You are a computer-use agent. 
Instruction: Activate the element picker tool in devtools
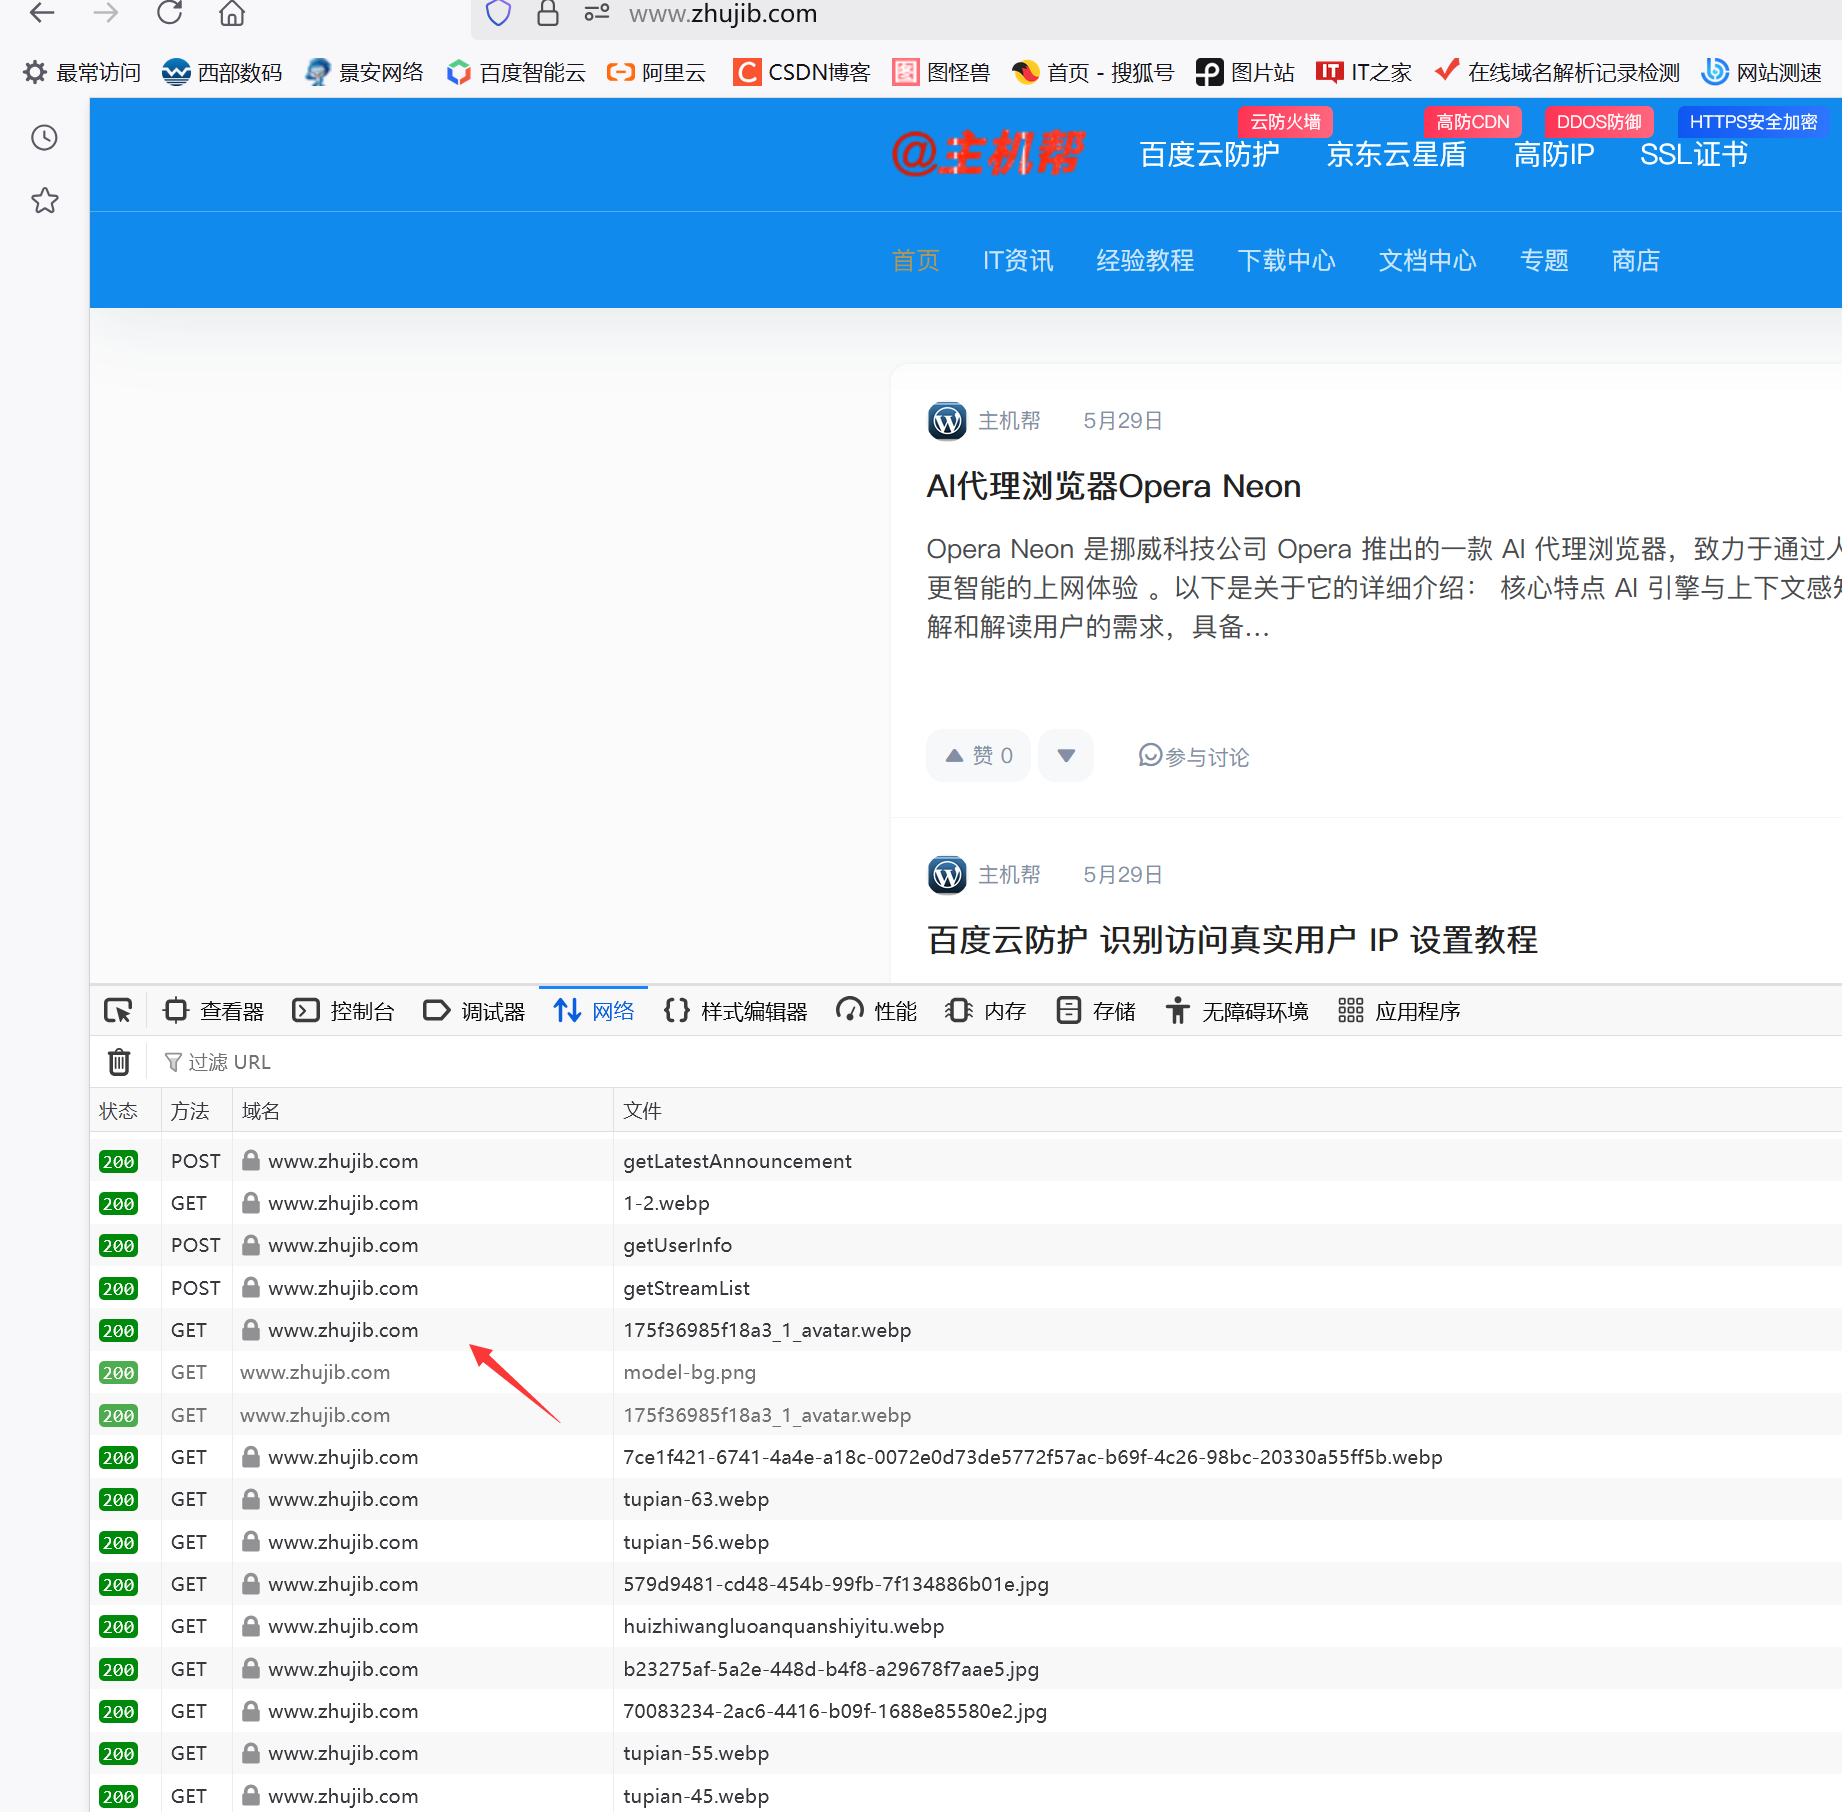click(118, 1011)
